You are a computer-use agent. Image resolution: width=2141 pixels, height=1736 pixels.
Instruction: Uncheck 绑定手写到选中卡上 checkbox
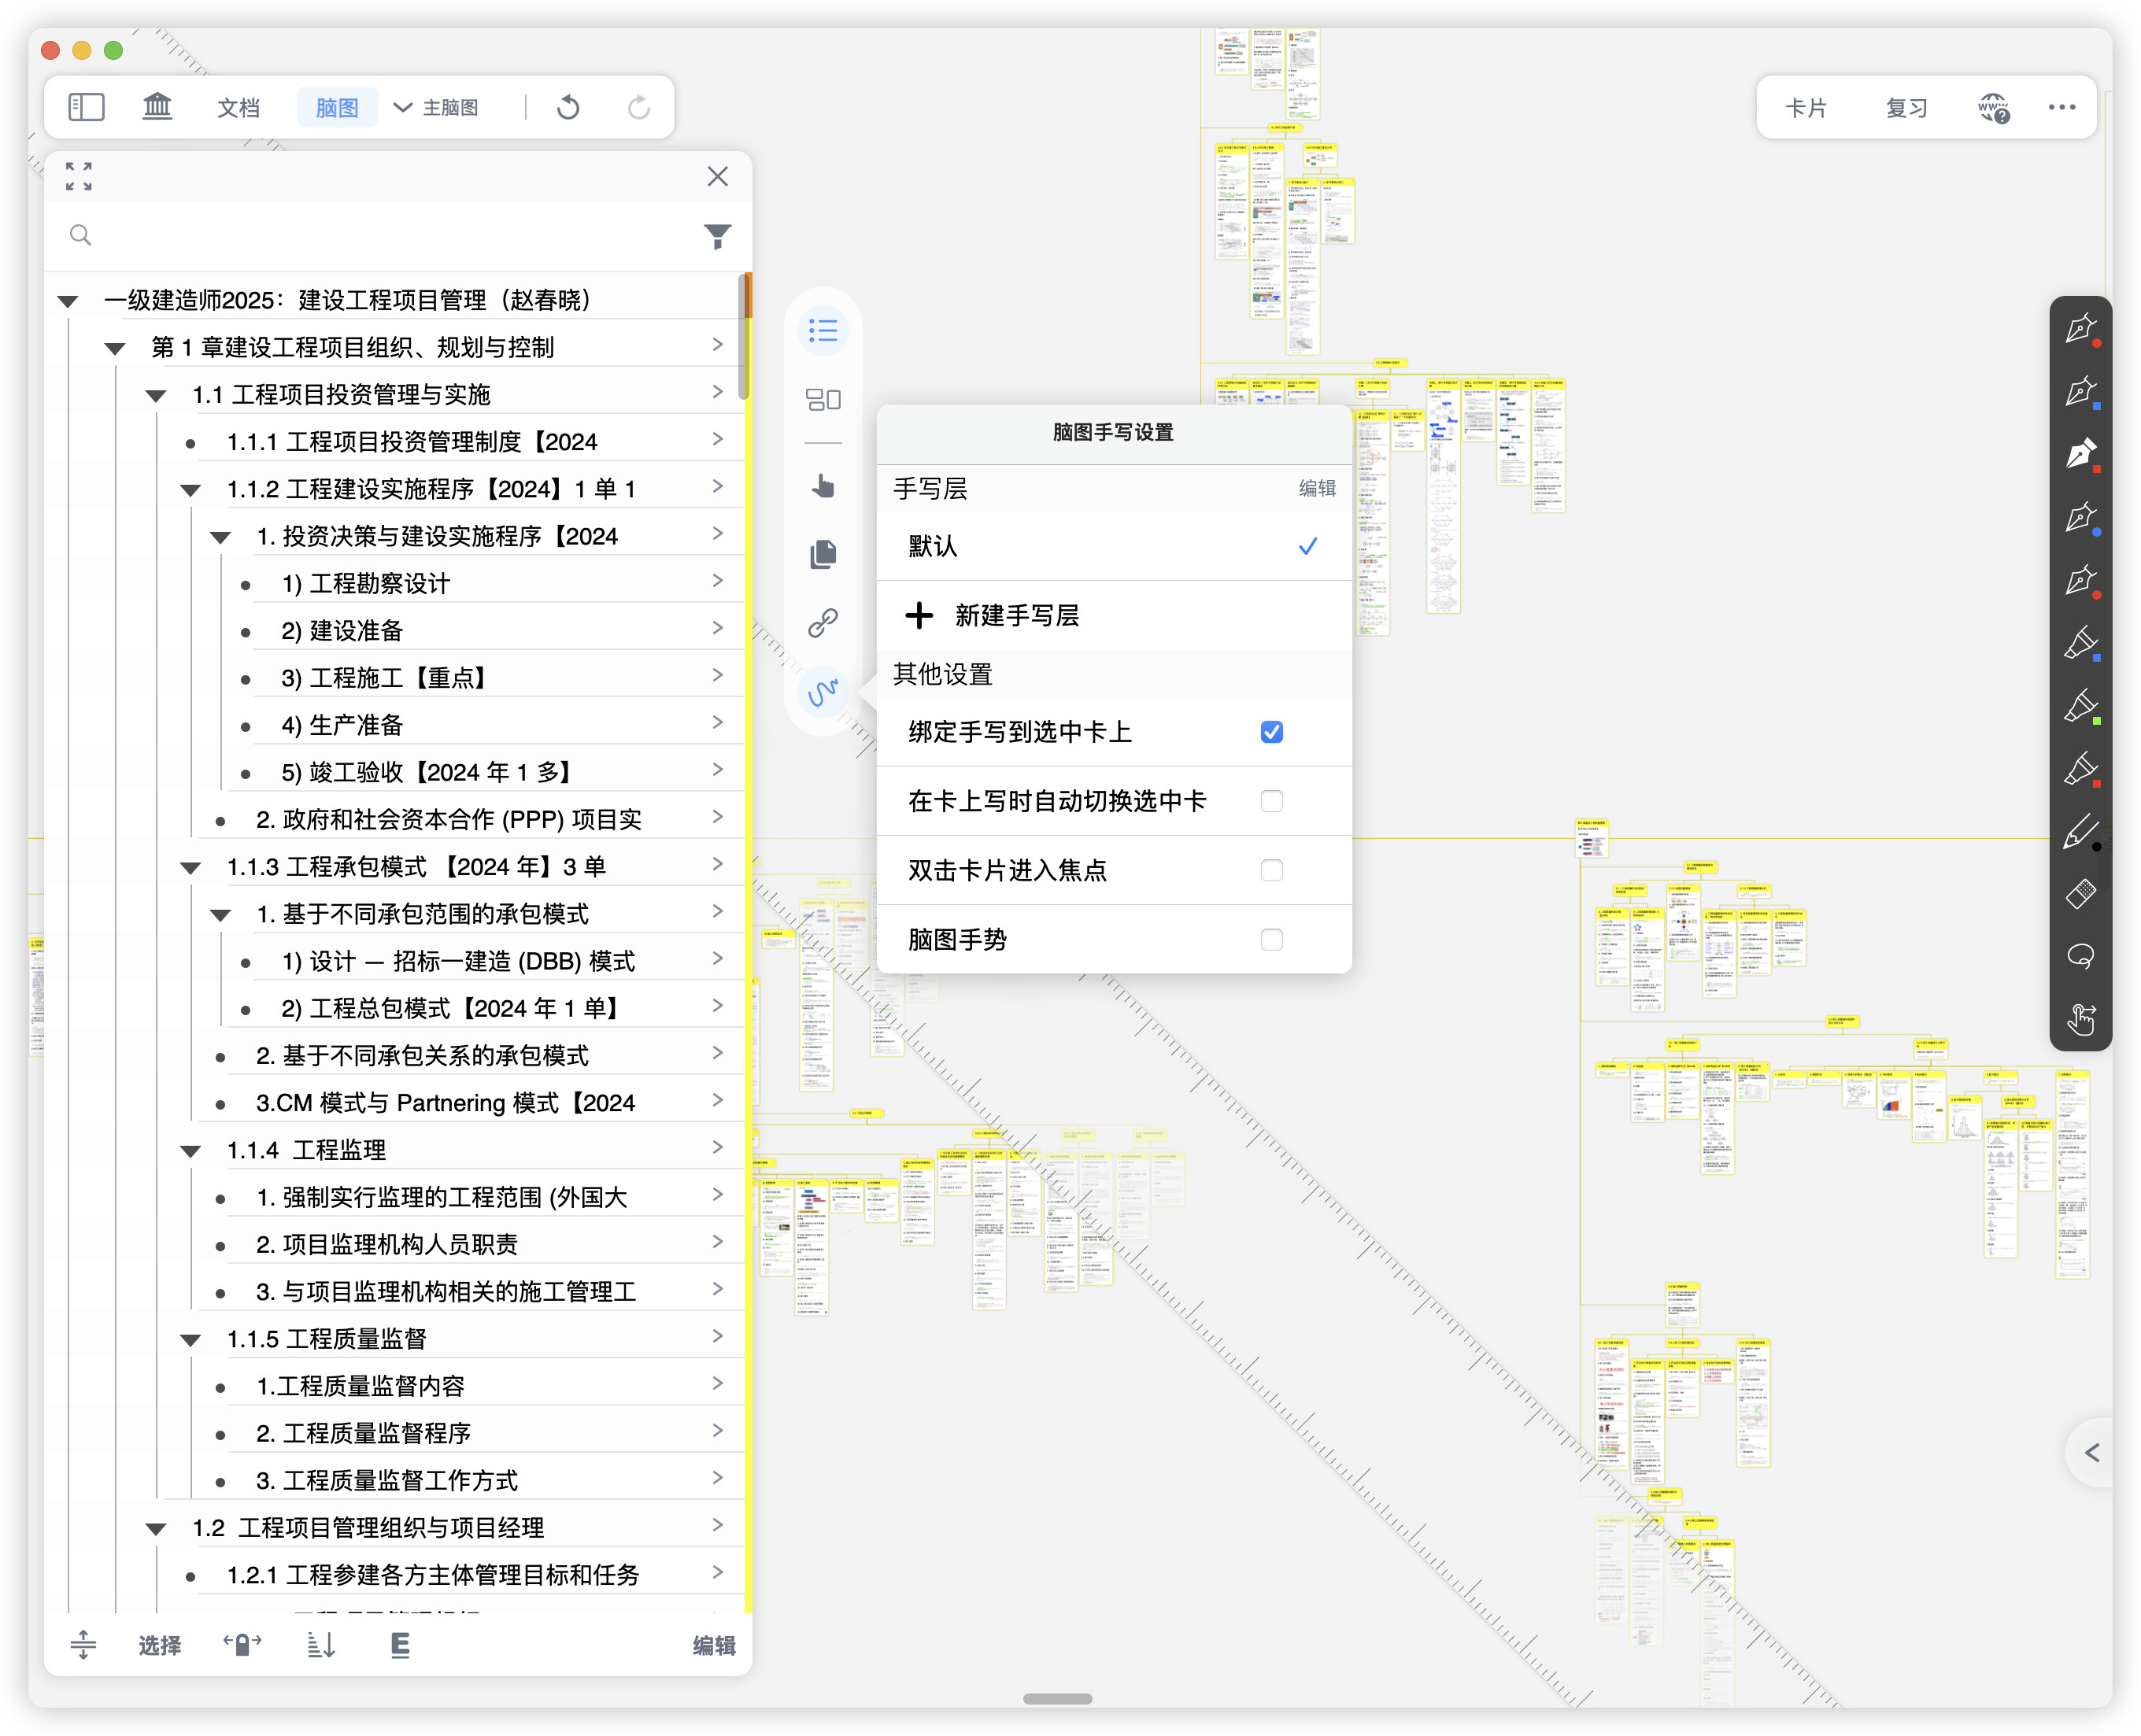click(1271, 732)
